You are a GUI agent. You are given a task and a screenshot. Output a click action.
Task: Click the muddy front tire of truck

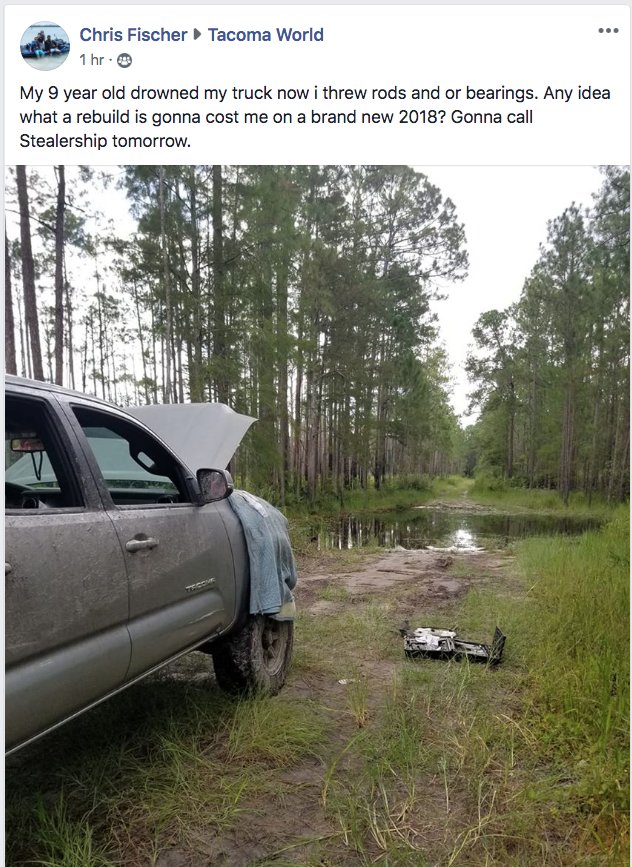254,654
